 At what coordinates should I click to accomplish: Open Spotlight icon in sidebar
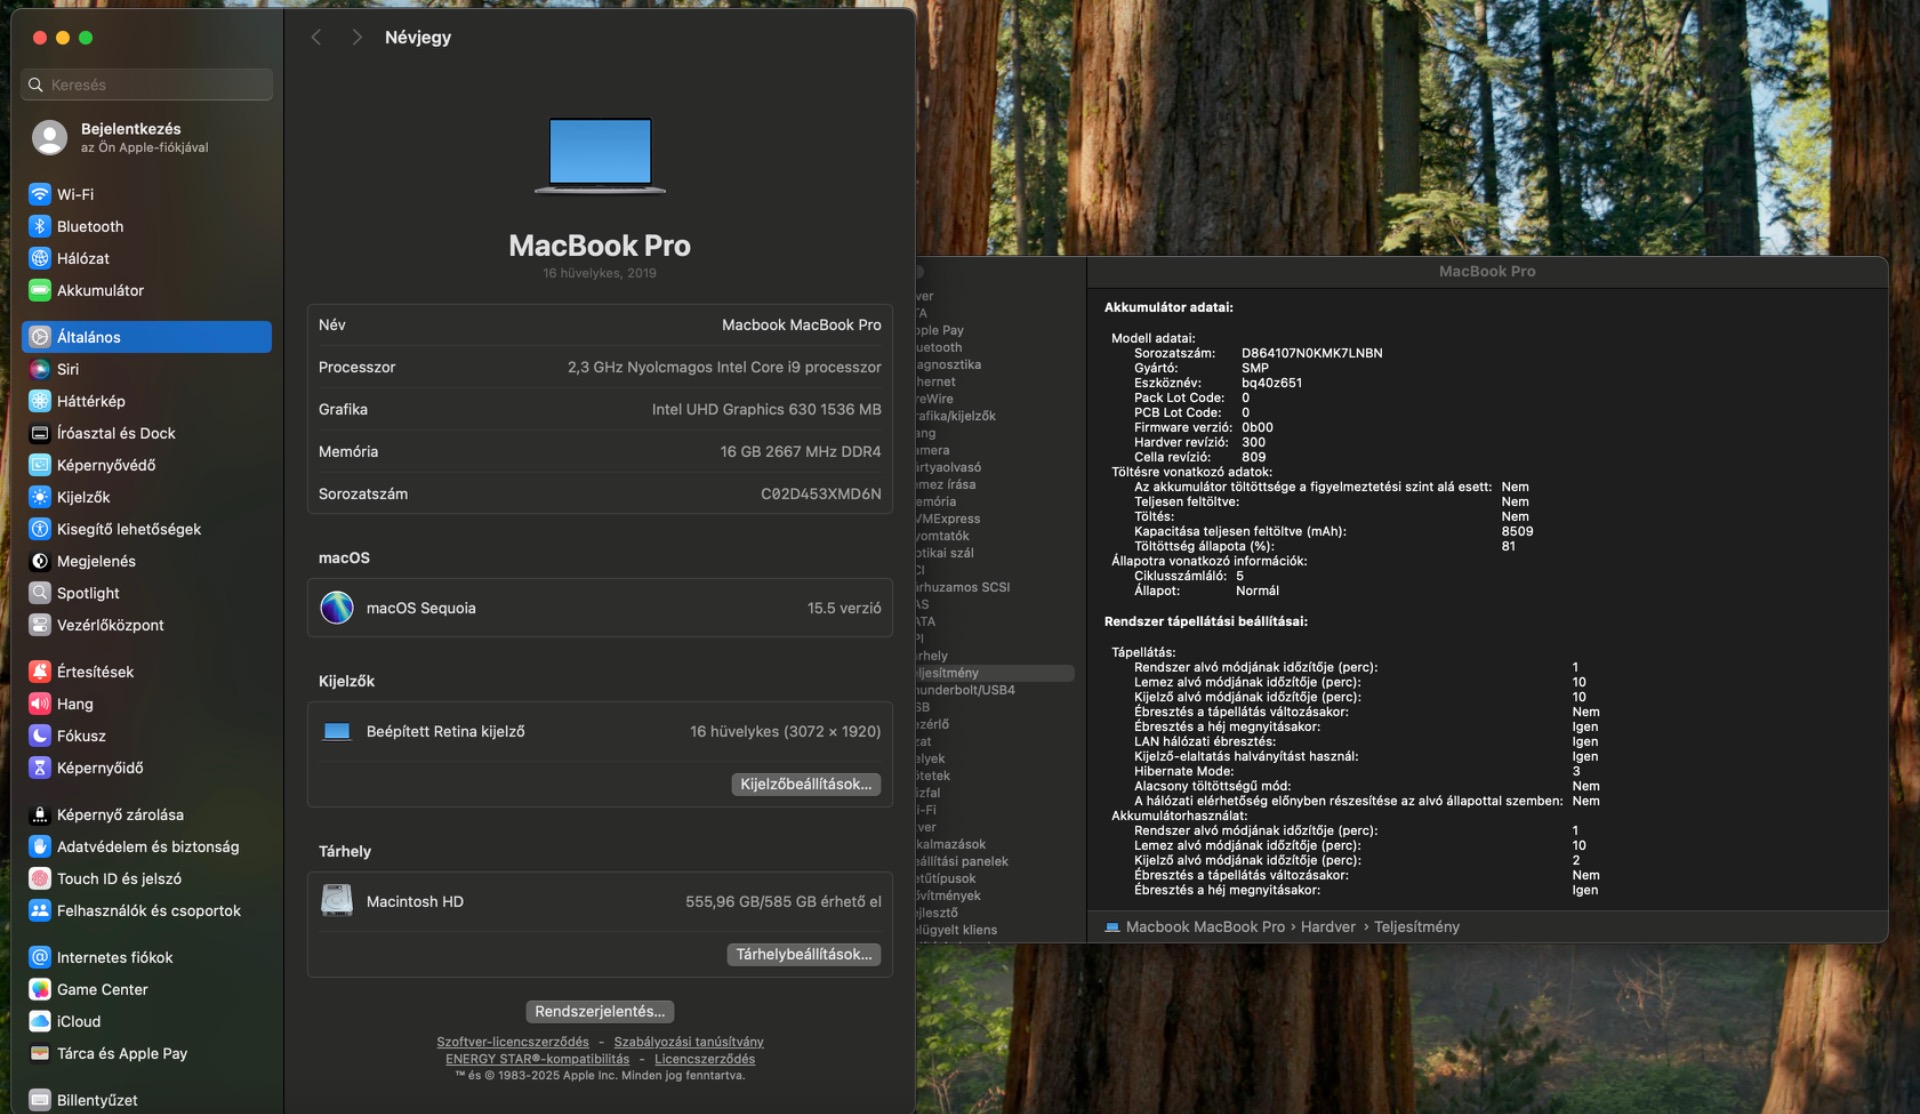tap(40, 593)
